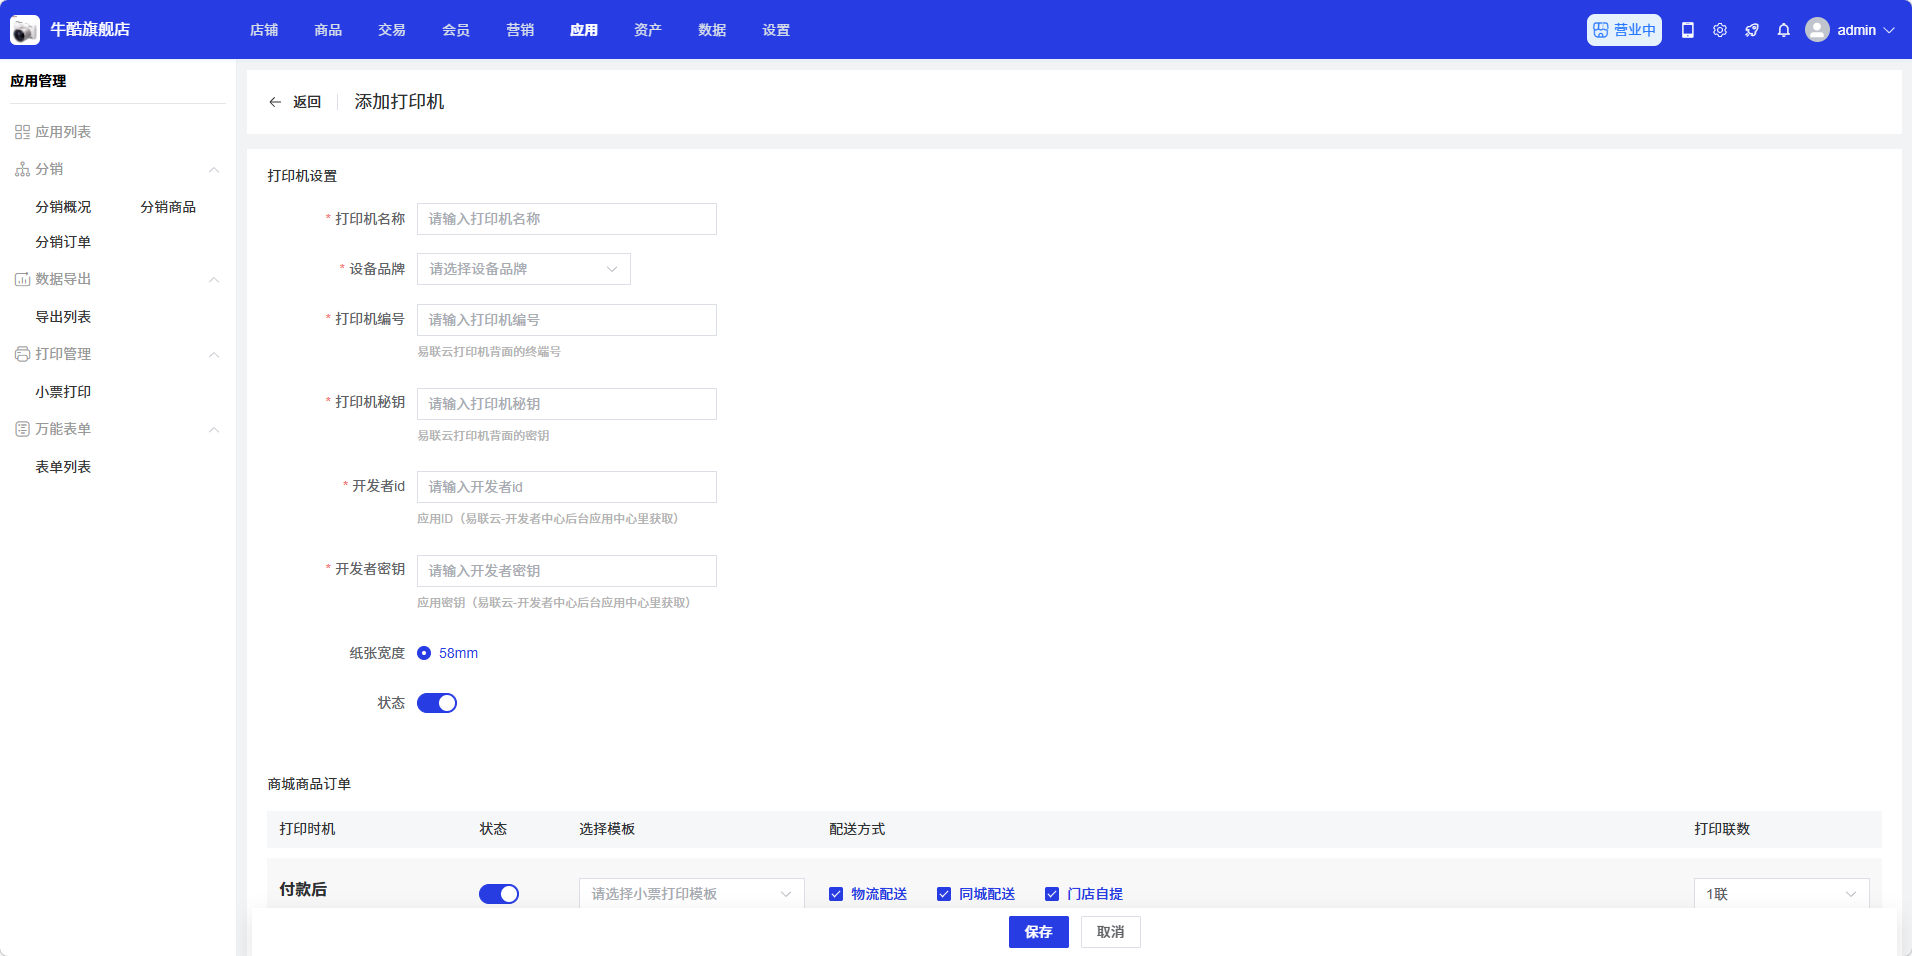Open the settings gear icon in header
1912x956 pixels.
(1720, 30)
